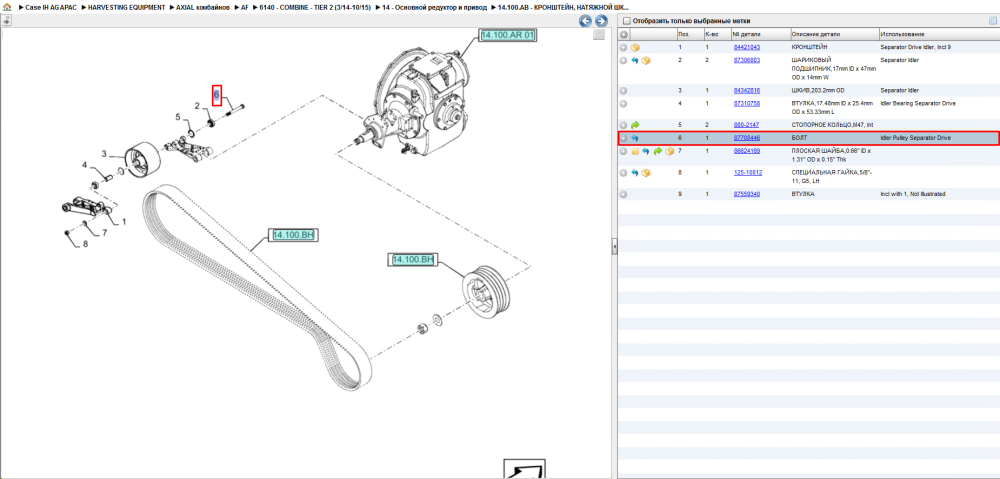Open part number link 87708446
The height and width of the screenshot is (479, 1000).
[746, 138]
